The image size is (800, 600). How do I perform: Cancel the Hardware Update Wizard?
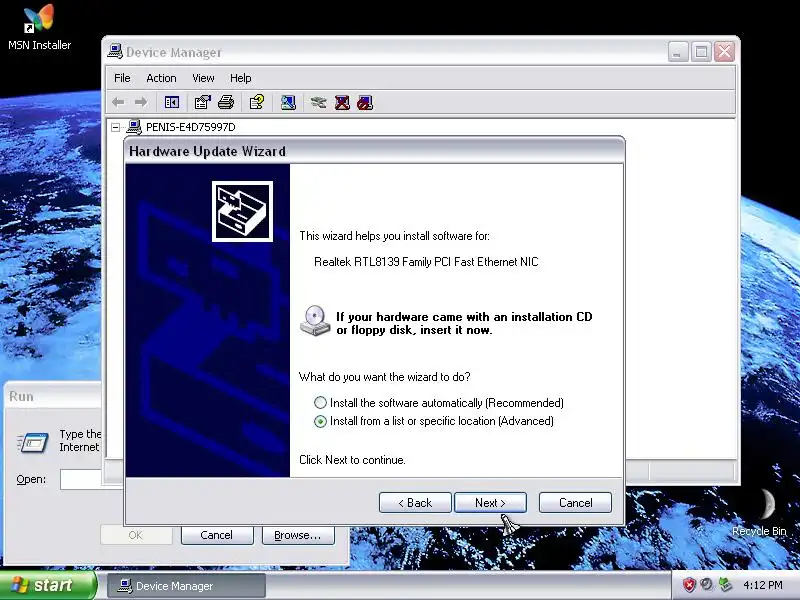point(576,503)
